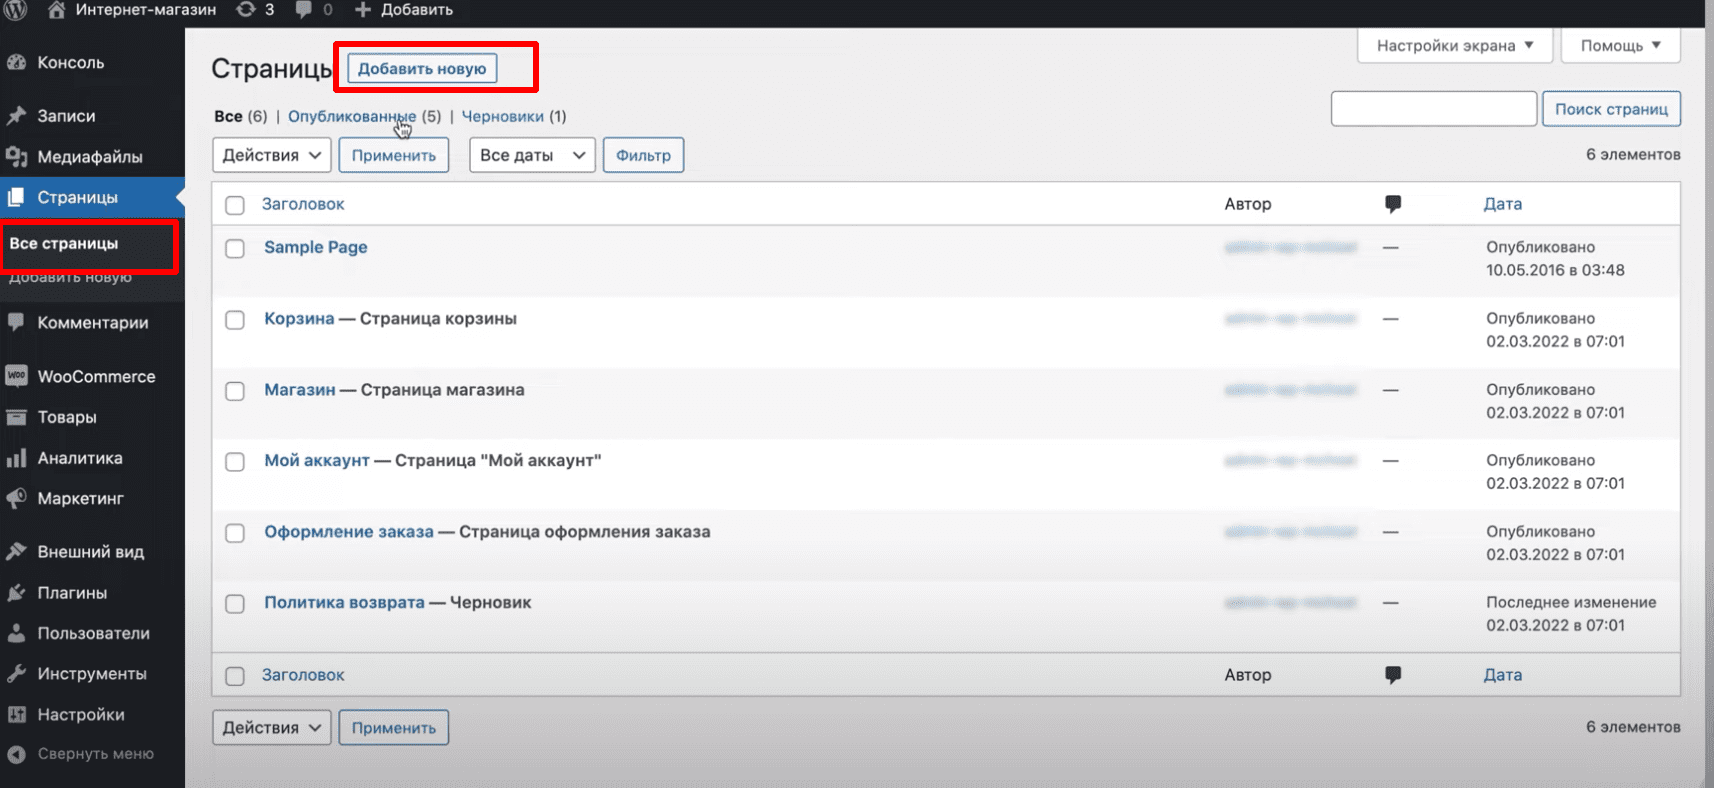The image size is (1714, 788).
Task: Check the Оформление заказа row checkbox
Action: coord(235,533)
